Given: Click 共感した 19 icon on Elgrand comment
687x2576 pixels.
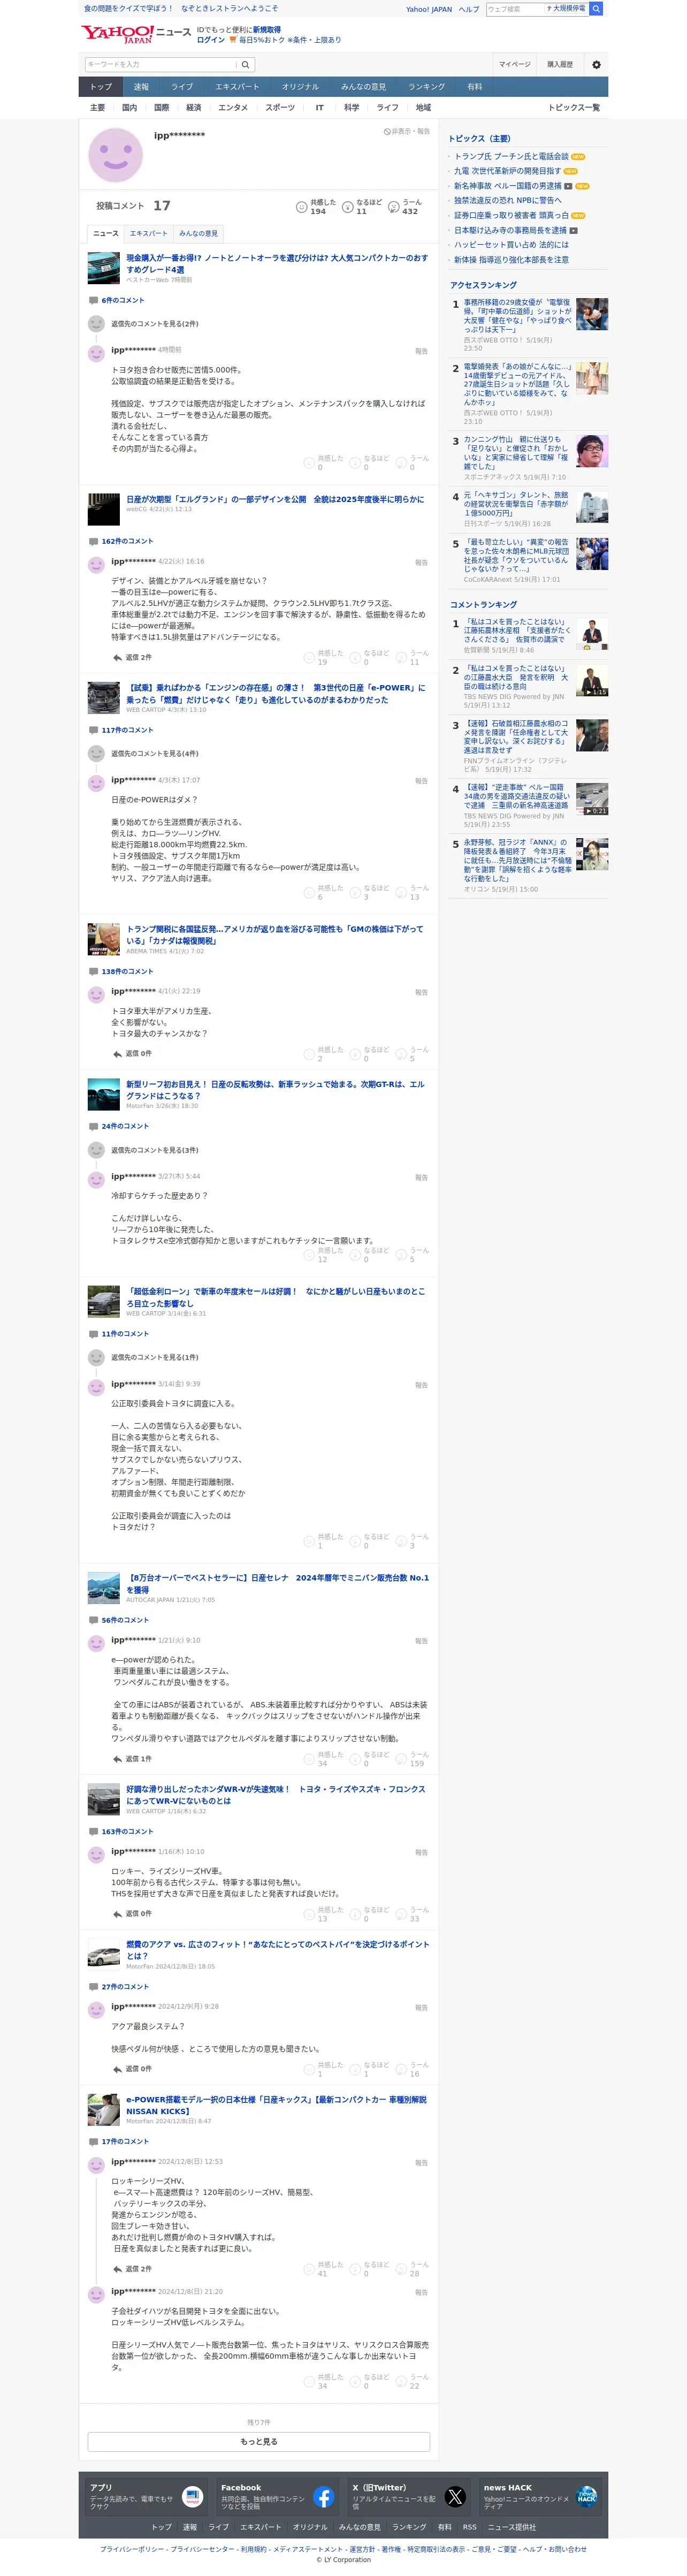Looking at the screenshot, I should coord(309,657).
